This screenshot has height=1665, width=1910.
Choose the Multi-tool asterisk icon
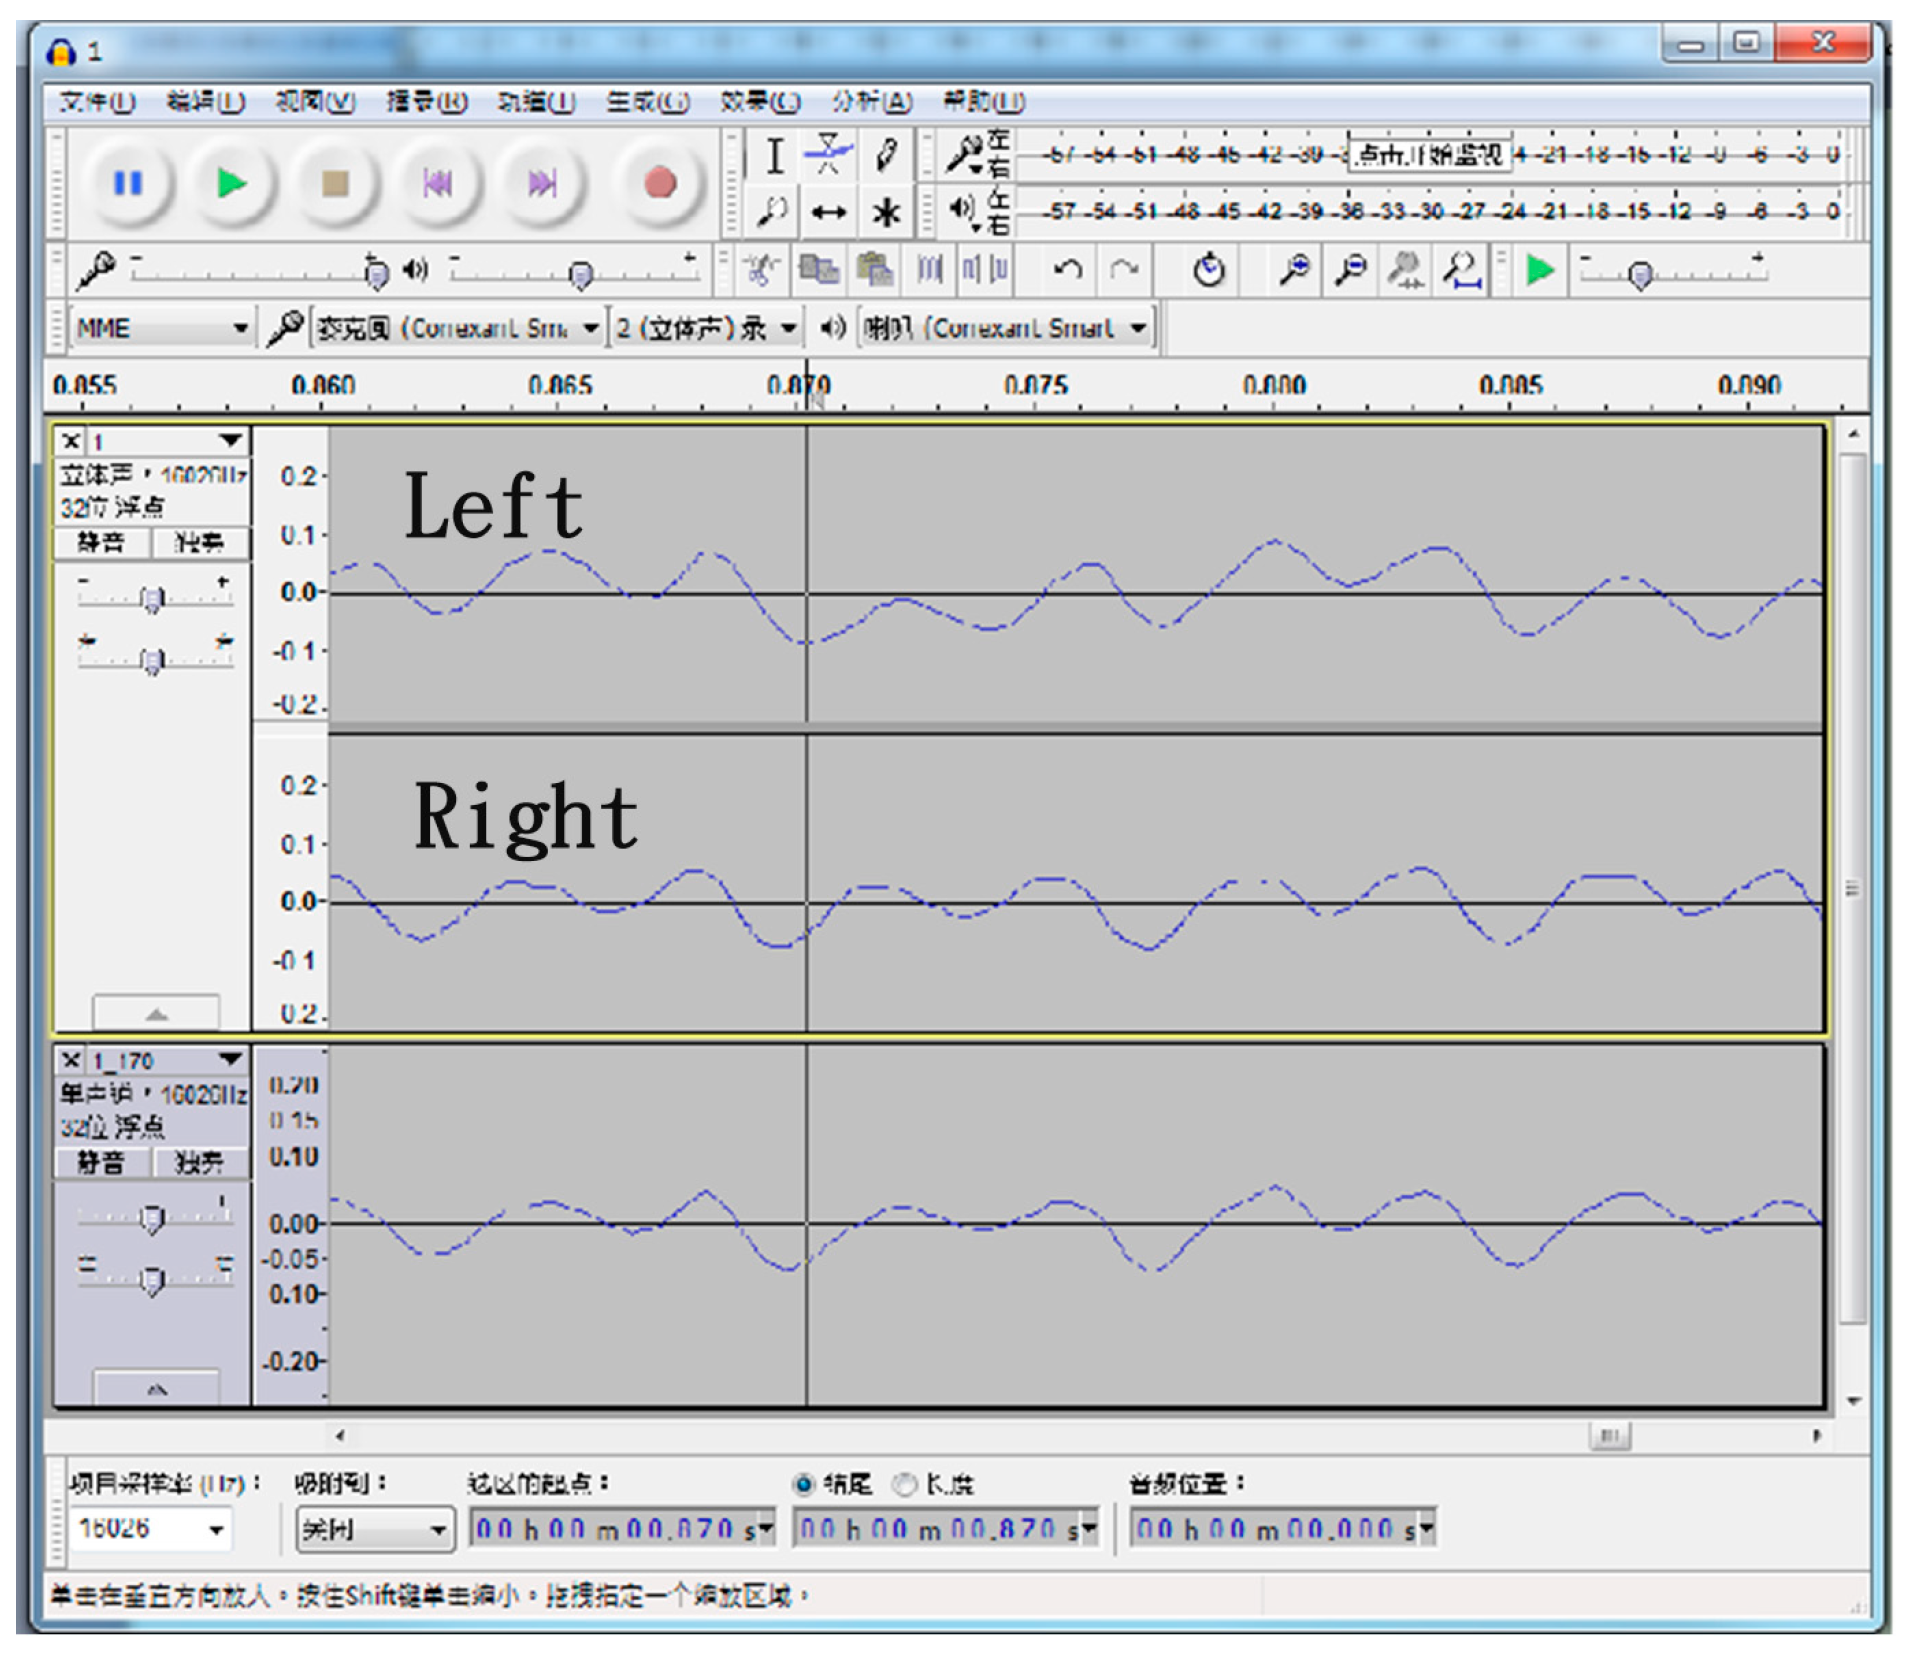[x=885, y=212]
